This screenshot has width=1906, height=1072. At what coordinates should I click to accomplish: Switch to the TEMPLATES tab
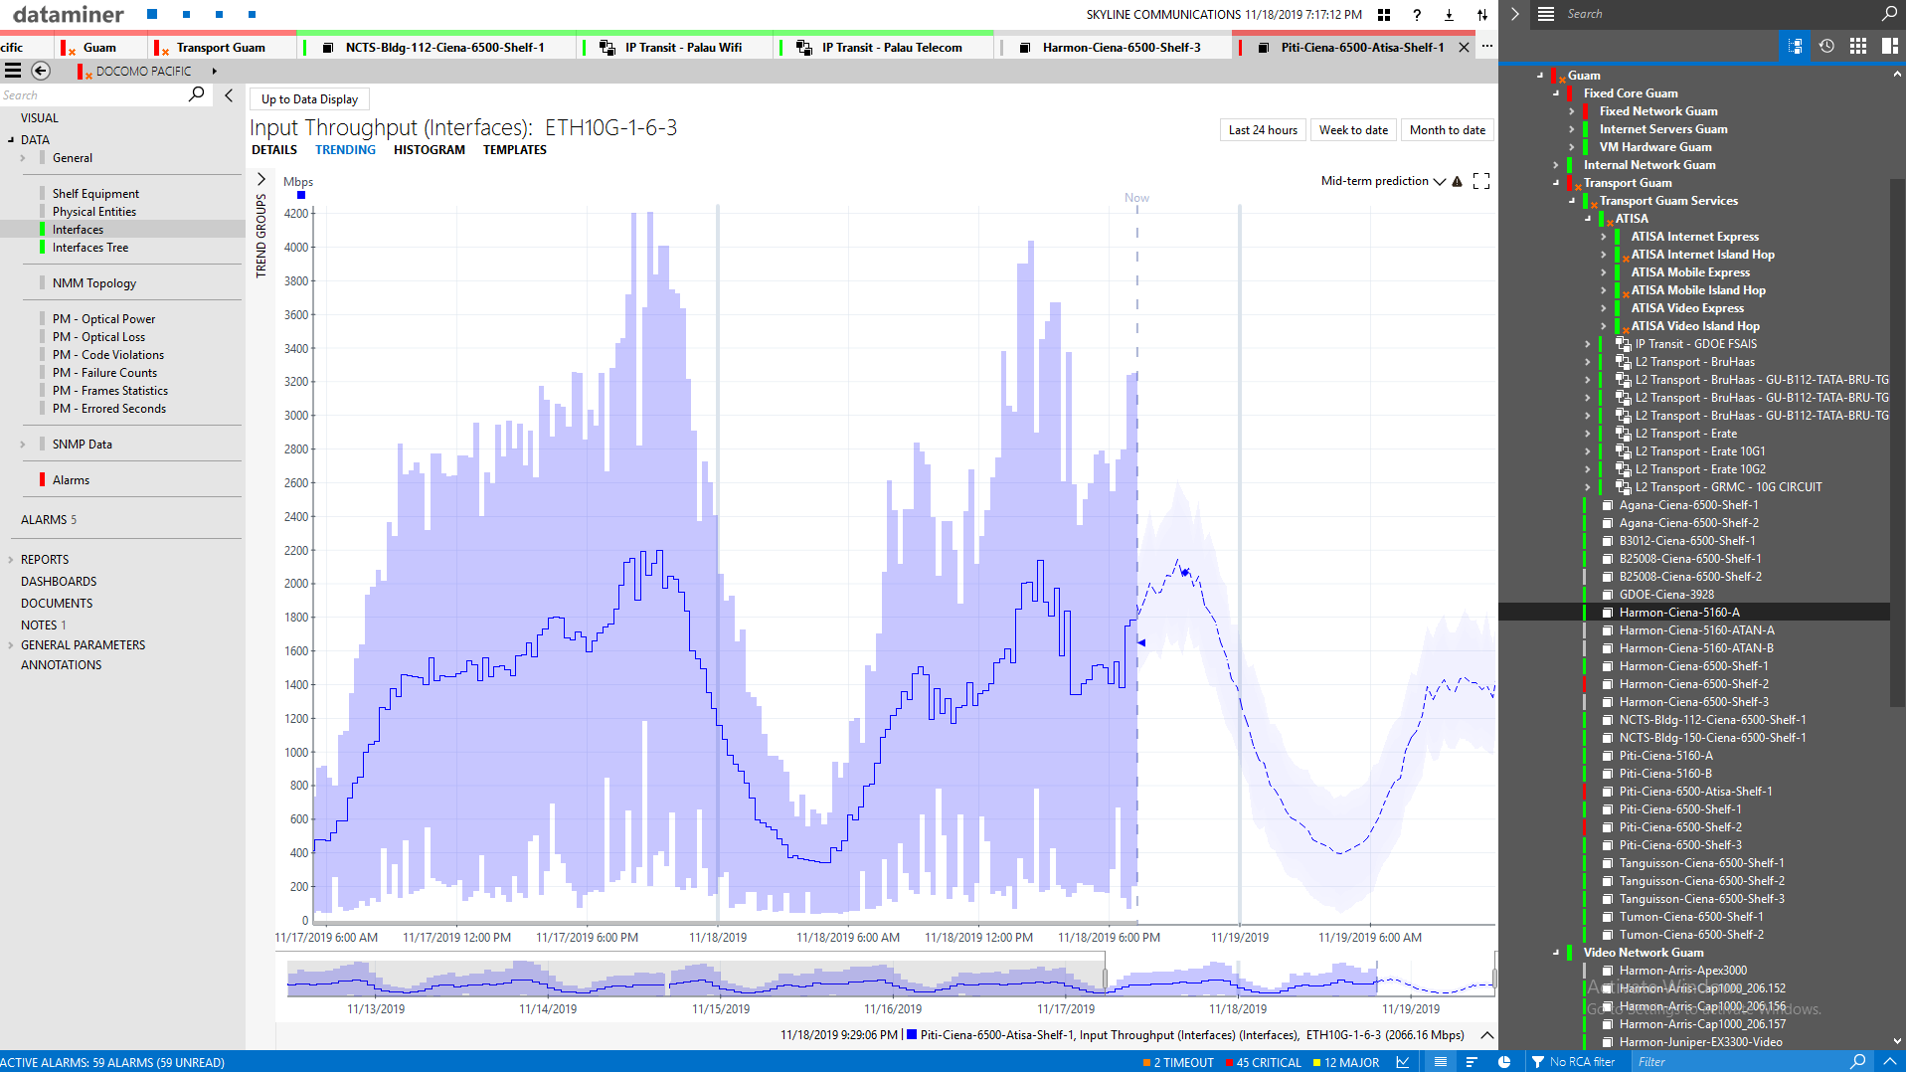(515, 150)
